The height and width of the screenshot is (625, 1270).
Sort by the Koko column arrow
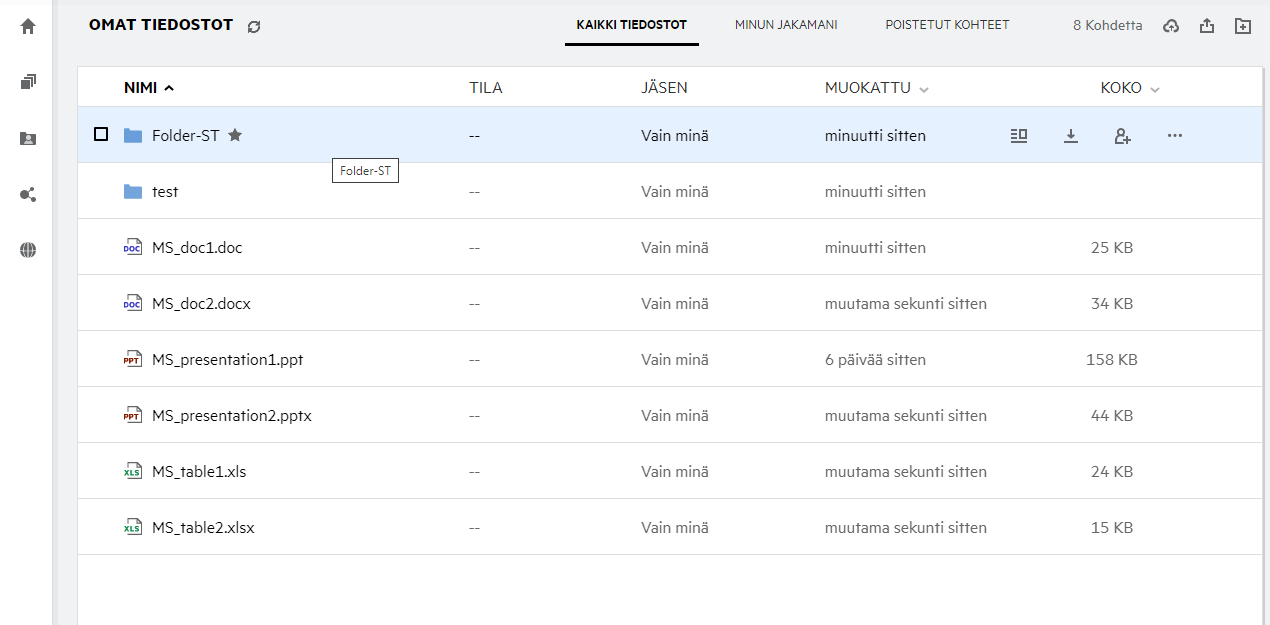[x=1155, y=89]
